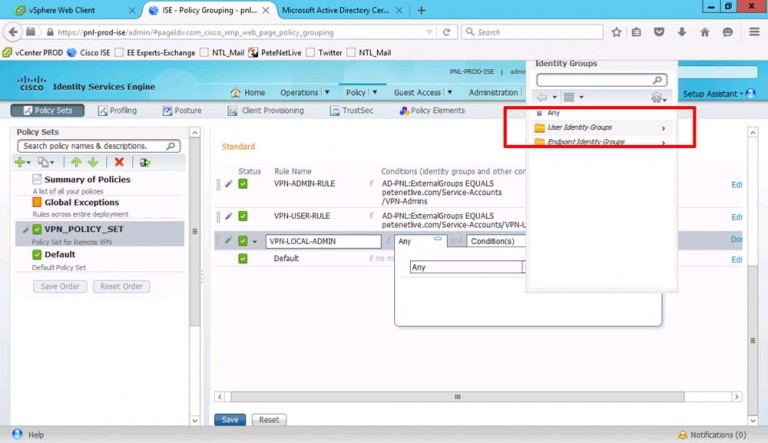Click the blue Save button

230,419
